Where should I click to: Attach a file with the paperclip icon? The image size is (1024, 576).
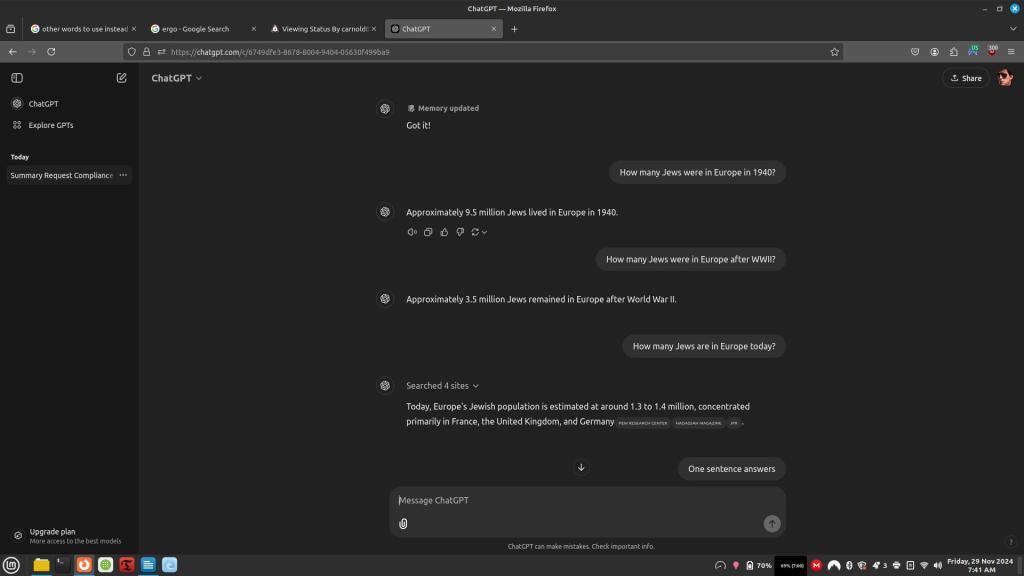(x=404, y=524)
